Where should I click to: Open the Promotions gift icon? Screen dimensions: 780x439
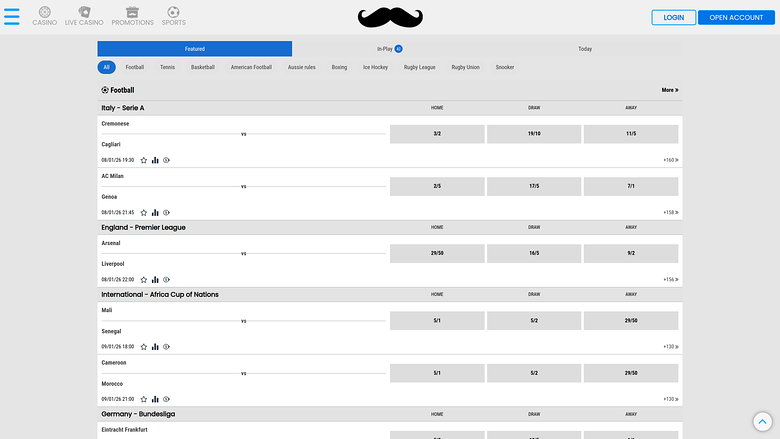(x=132, y=13)
